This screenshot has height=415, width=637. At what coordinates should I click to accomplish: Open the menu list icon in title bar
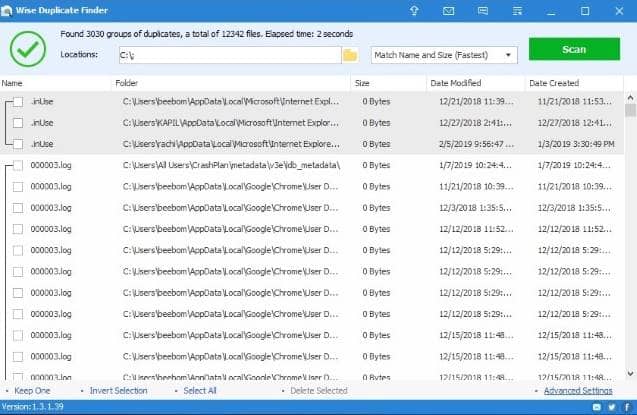(517, 11)
